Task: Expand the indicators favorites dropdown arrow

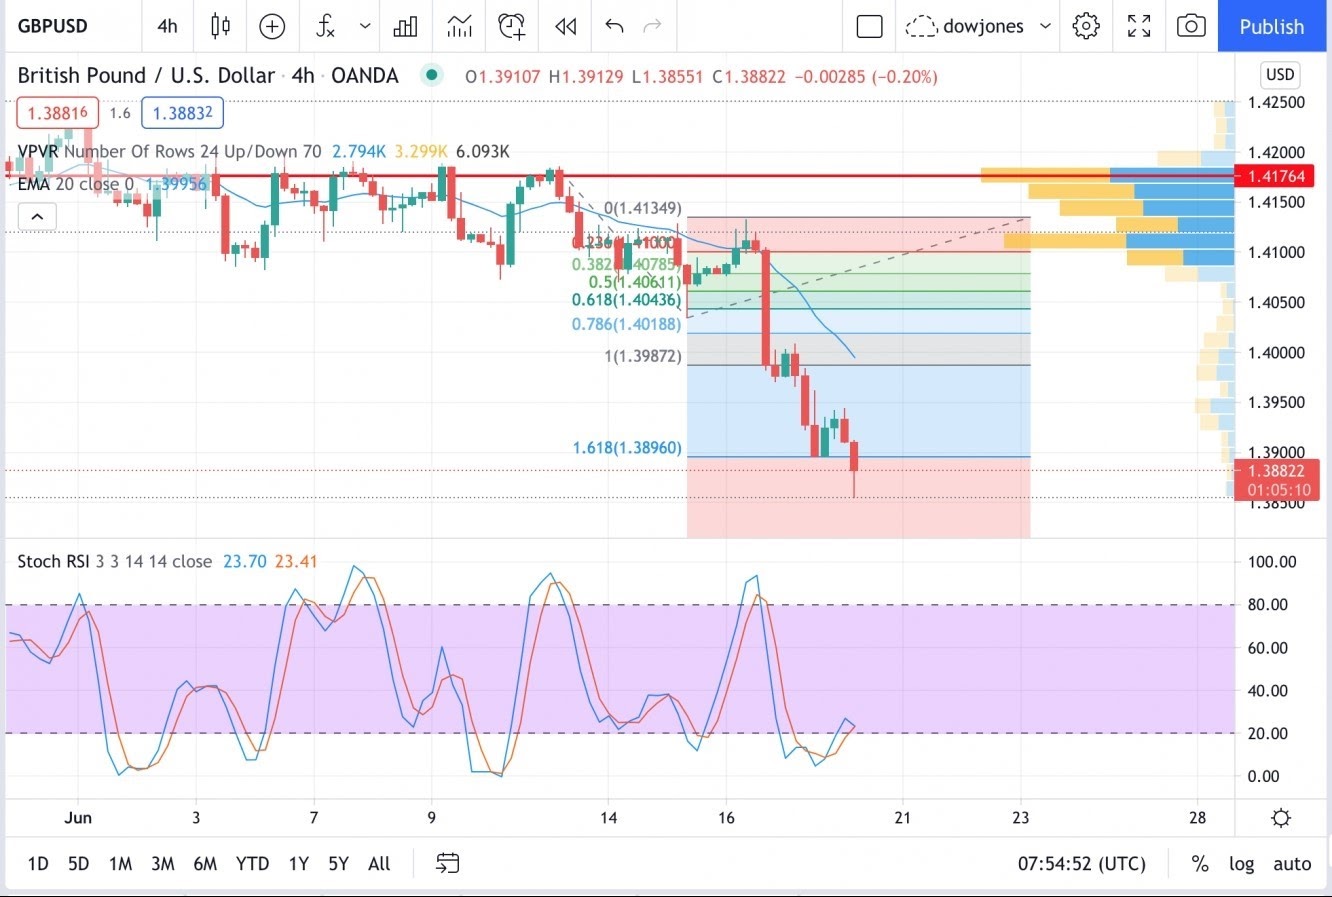Action: pyautogui.click(x=365, y=27)
